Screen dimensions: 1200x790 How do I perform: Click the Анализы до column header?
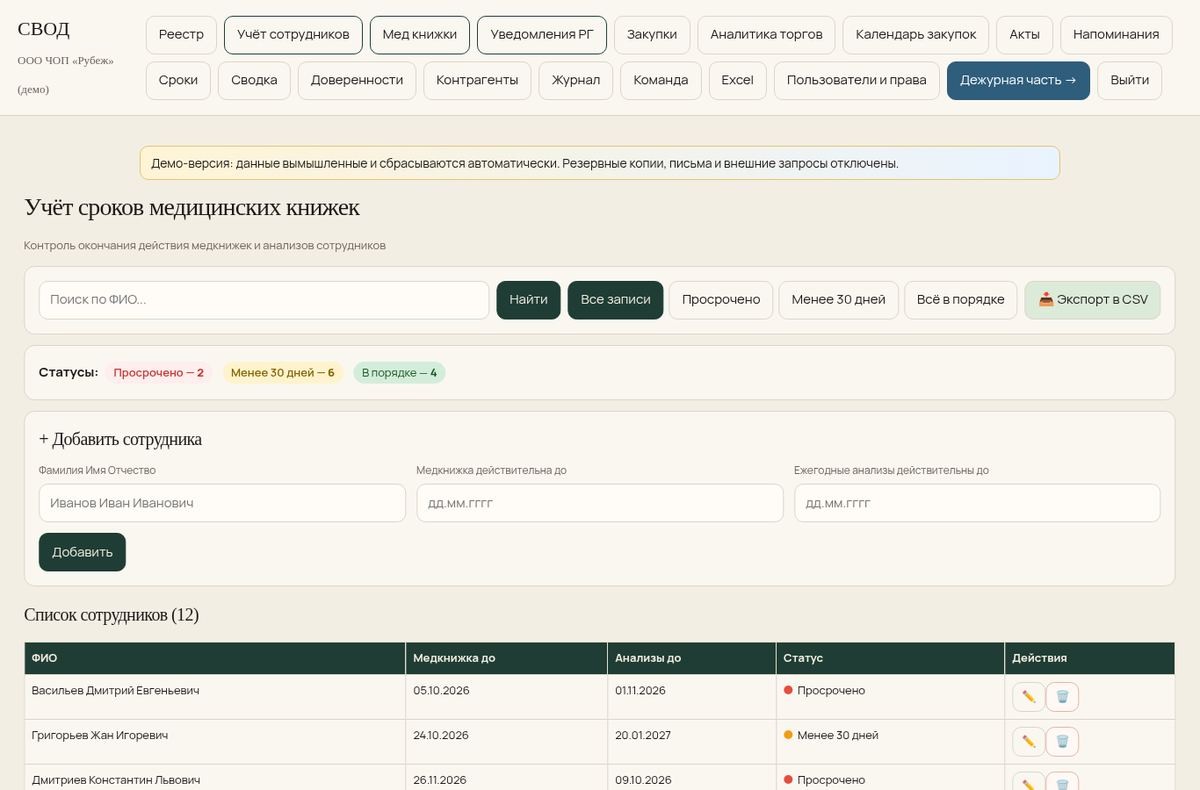691,658
